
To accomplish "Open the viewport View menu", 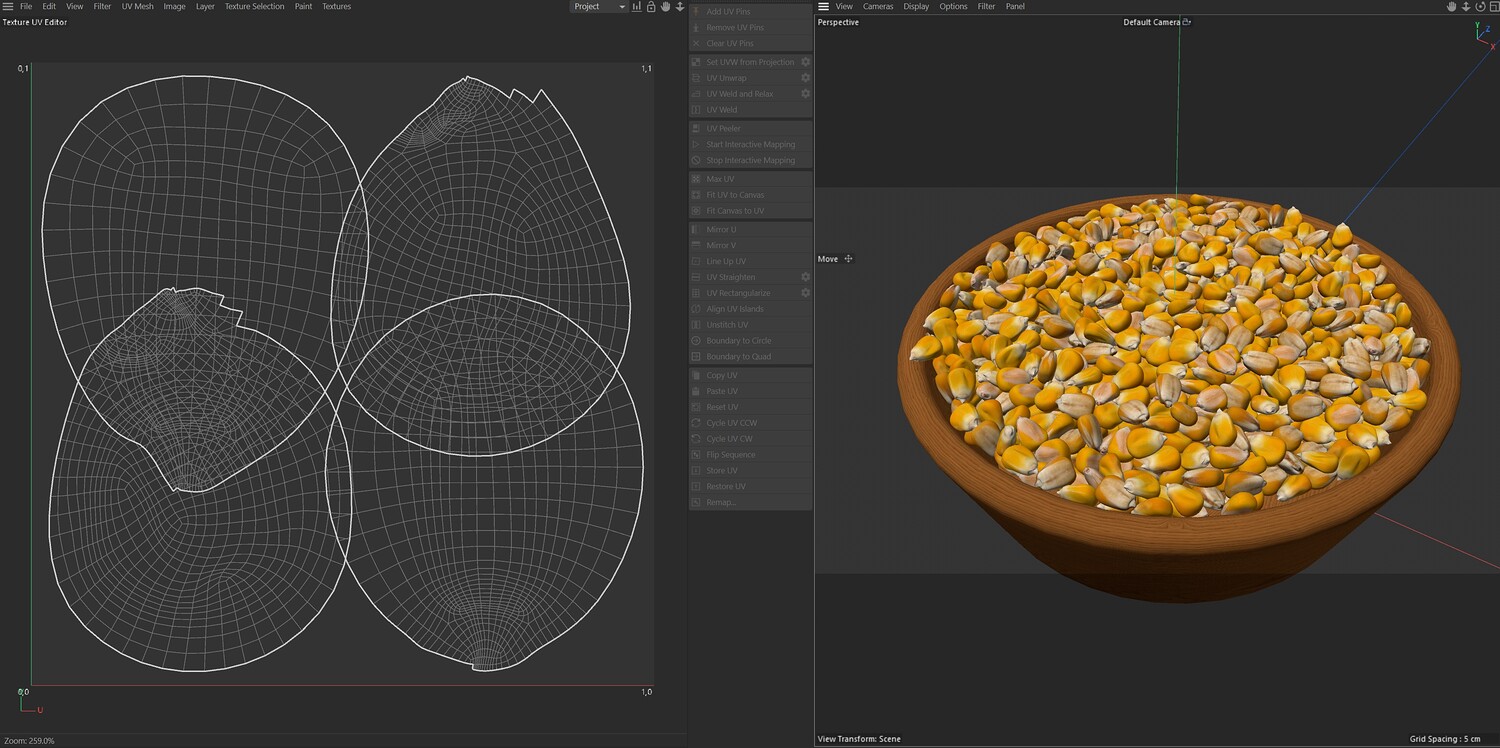I will click(844, 6).
